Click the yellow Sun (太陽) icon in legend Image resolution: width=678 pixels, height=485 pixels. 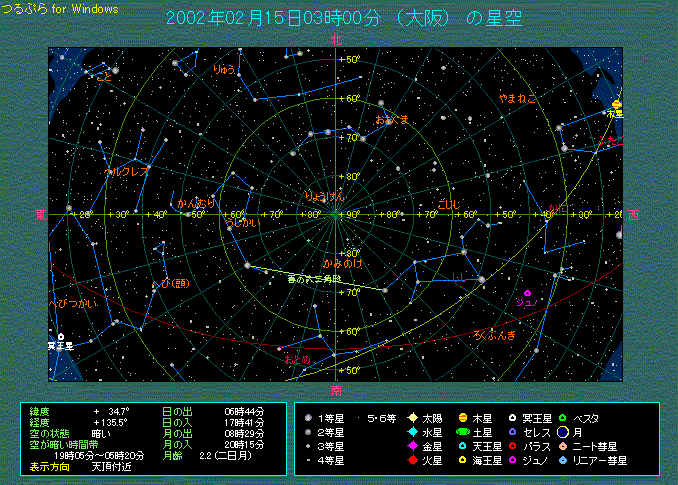(412, 418)
